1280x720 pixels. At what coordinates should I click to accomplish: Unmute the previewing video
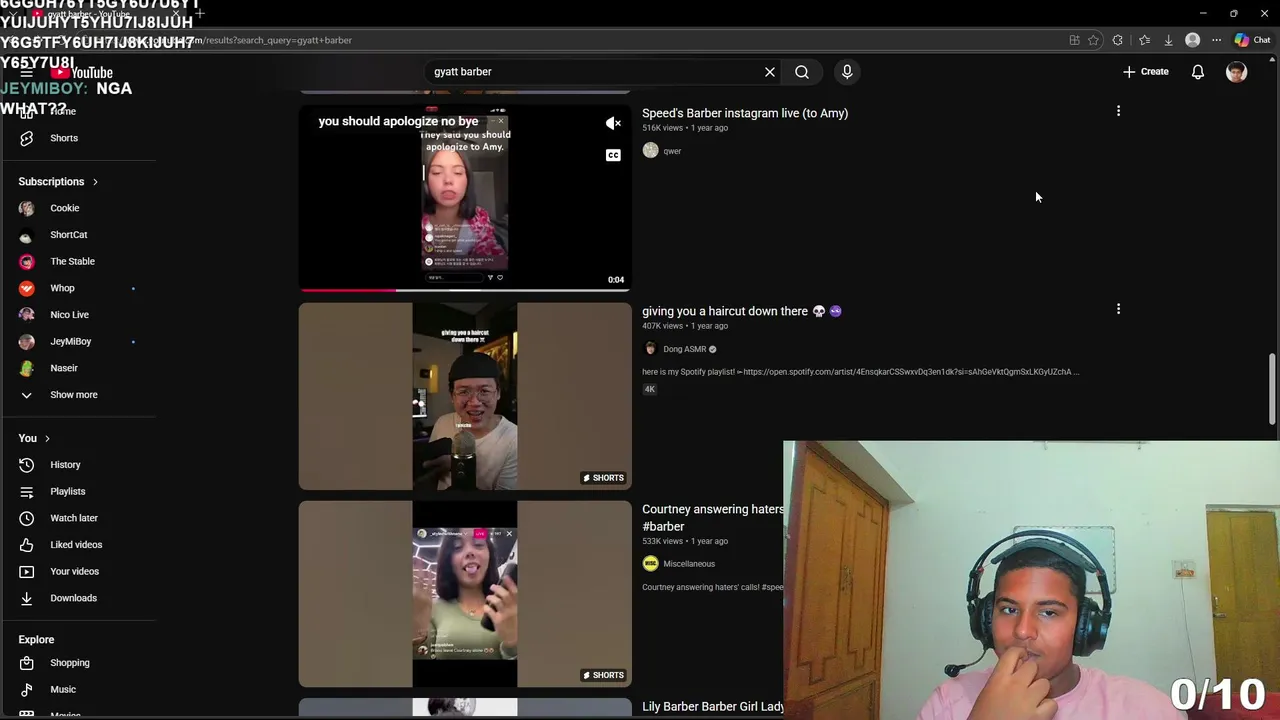pyautogui.click(x=613, y=123)
